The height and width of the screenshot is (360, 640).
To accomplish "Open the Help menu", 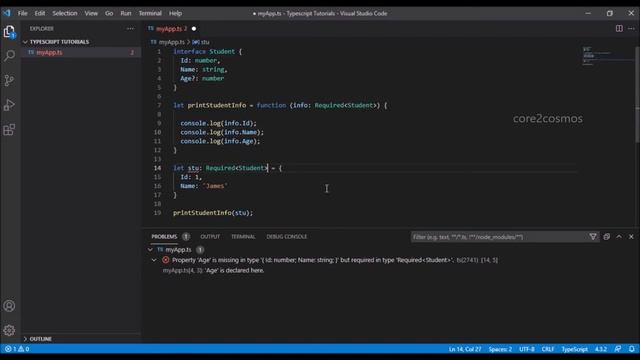I will point(175,13).
